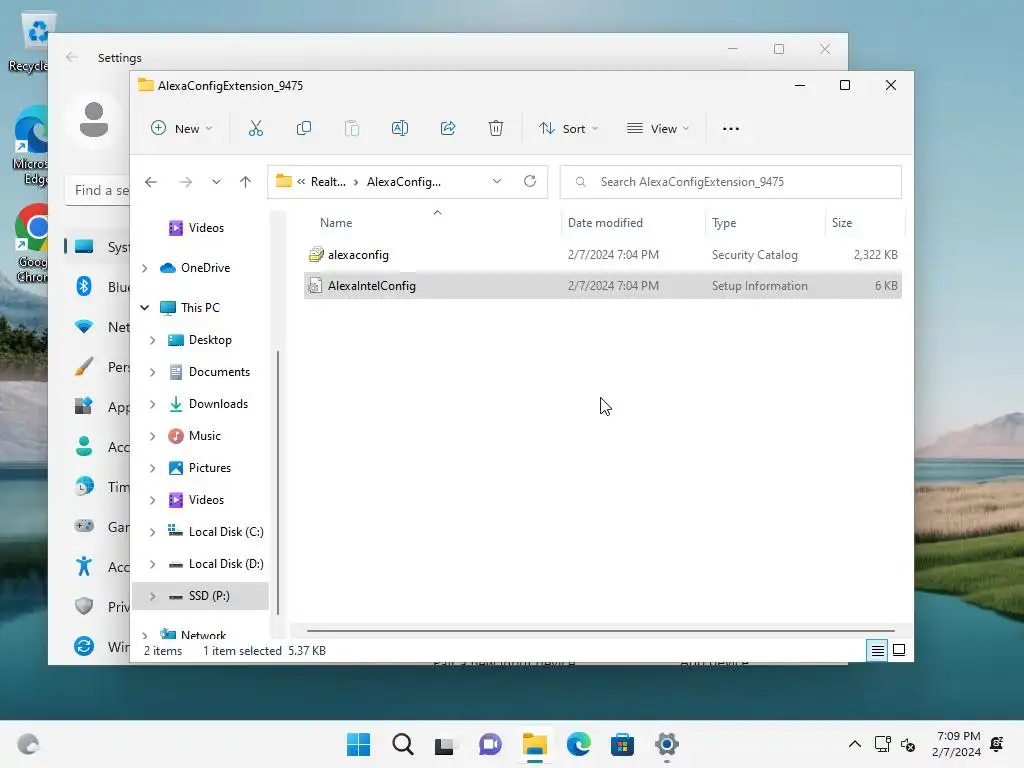Click AlexaConfig... breadcrumb segment
Viewport: 1024px width, 768px height.
click(404, 182)
